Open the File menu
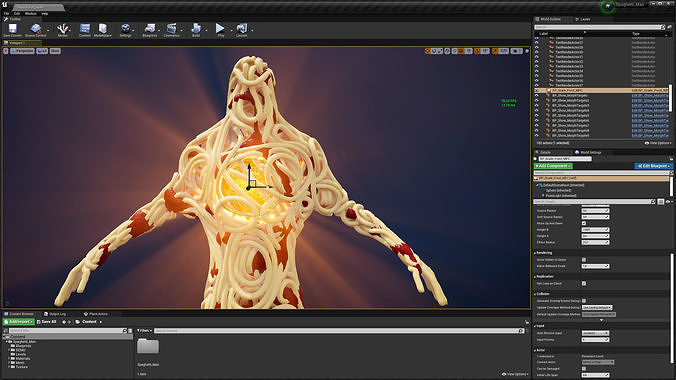Image resolution: width=676 pixels, height=380 pixels. [6, 13]
